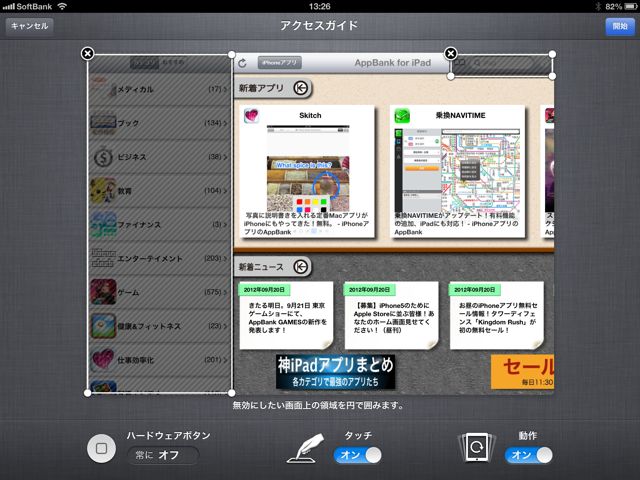The image size is (640, 480).
Task: Tap the ゲーム category icon
Action: pos(103,292)
